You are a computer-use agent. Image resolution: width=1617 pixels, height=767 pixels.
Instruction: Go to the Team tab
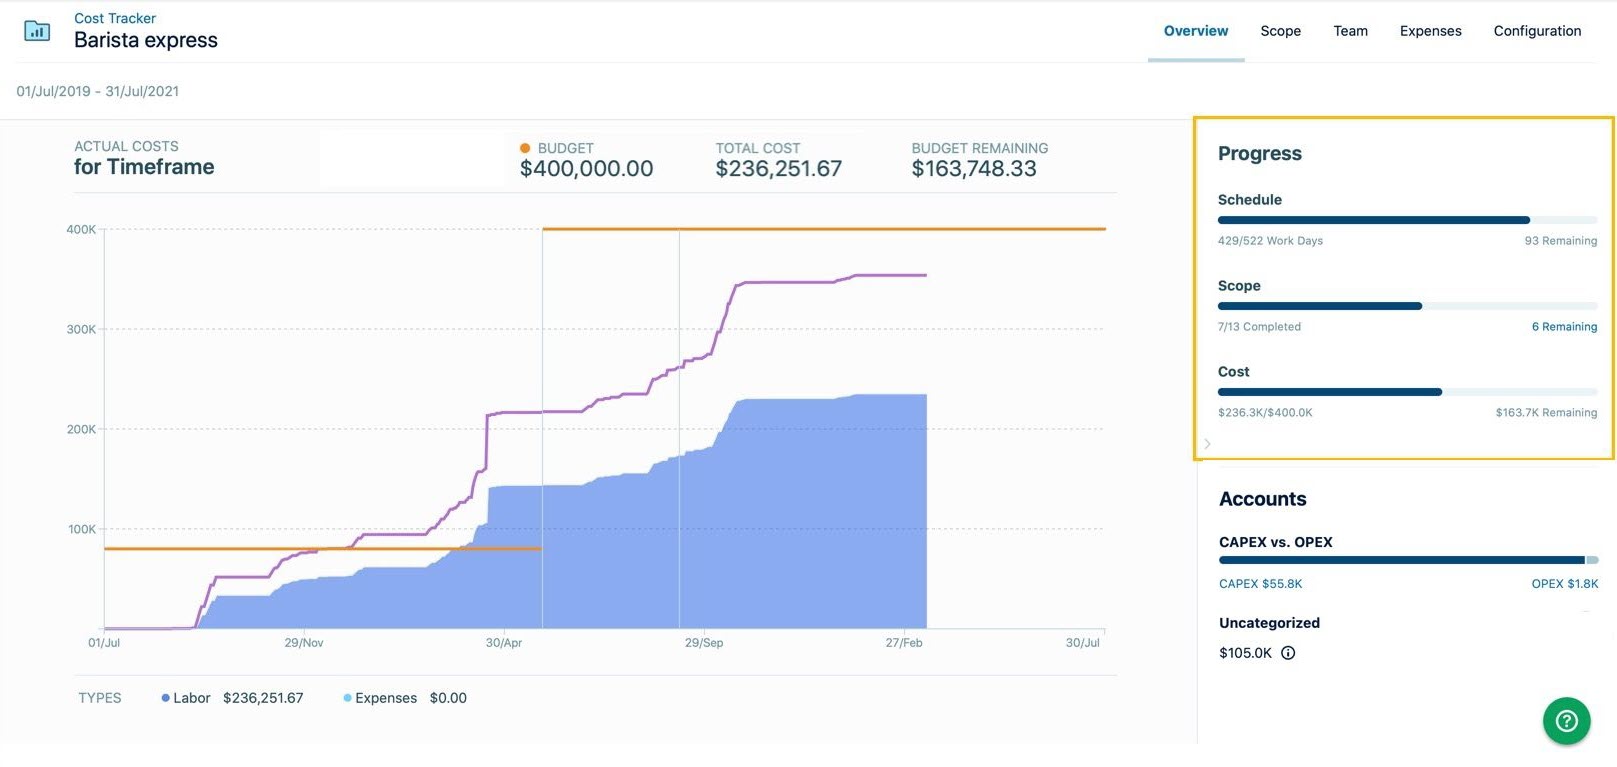1350,31
